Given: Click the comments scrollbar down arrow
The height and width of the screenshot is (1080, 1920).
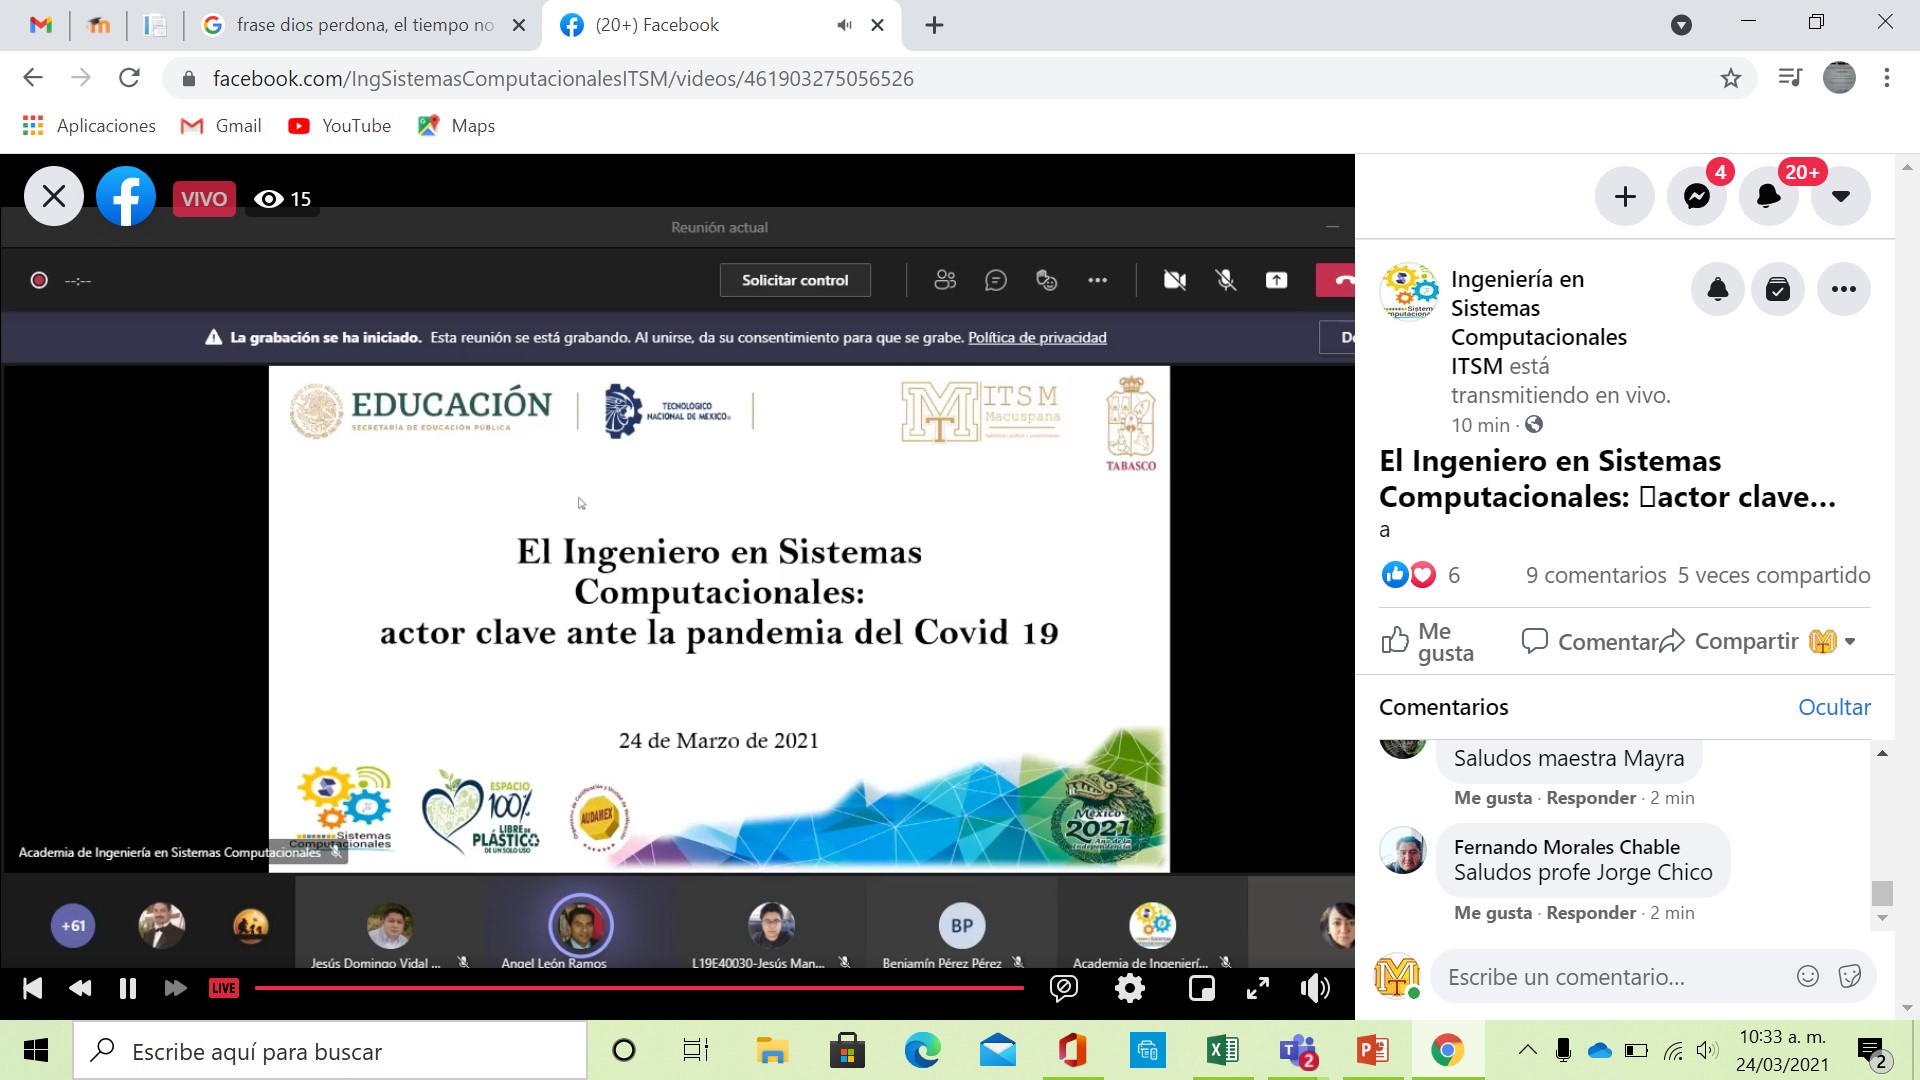Looking at the screenshot, I should (1883, 918).
